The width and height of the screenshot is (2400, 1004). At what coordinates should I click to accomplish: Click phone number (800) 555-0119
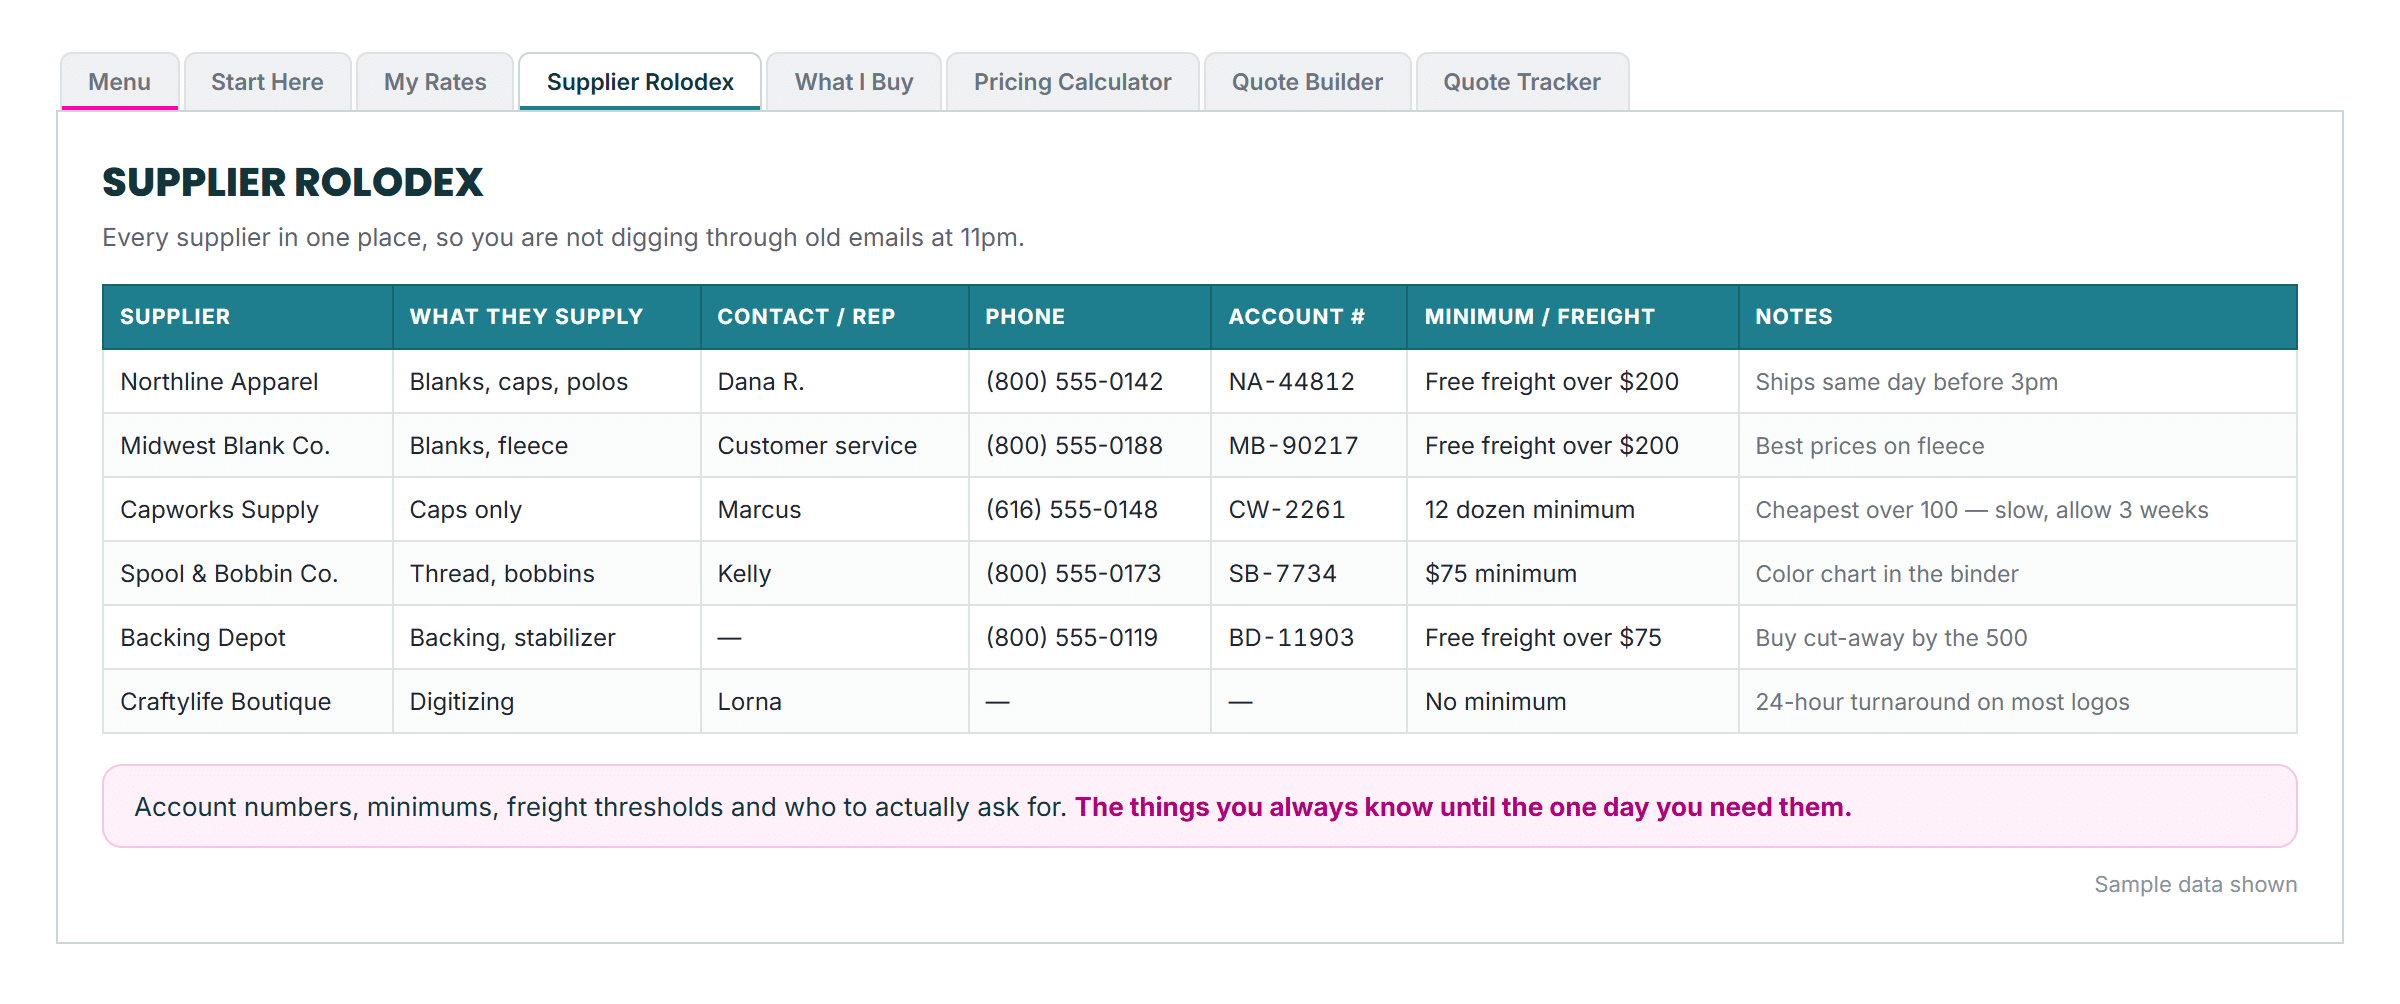tap(1090, 638)
